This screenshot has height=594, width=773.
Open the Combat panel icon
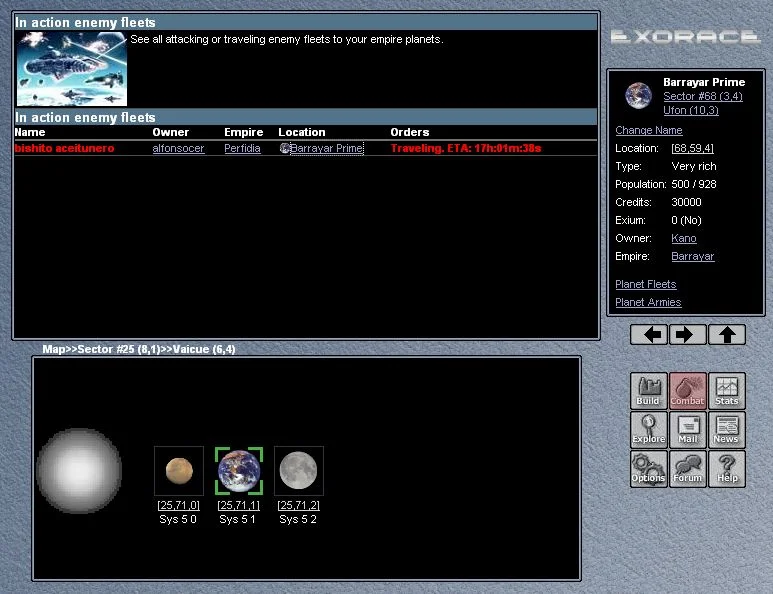(x=687, y=391)
